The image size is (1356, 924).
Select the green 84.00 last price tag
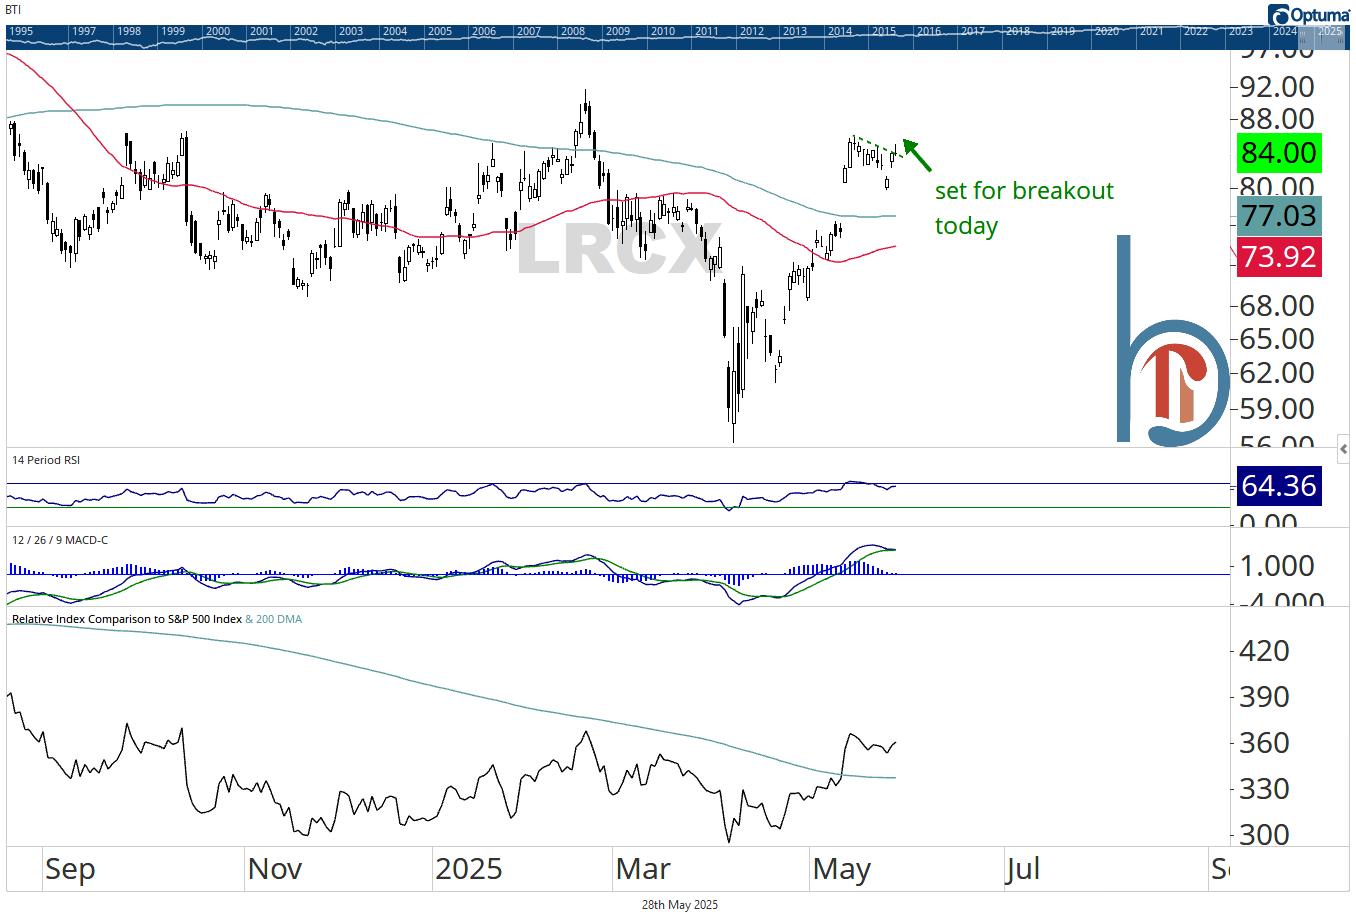(x=1279, y=153)
